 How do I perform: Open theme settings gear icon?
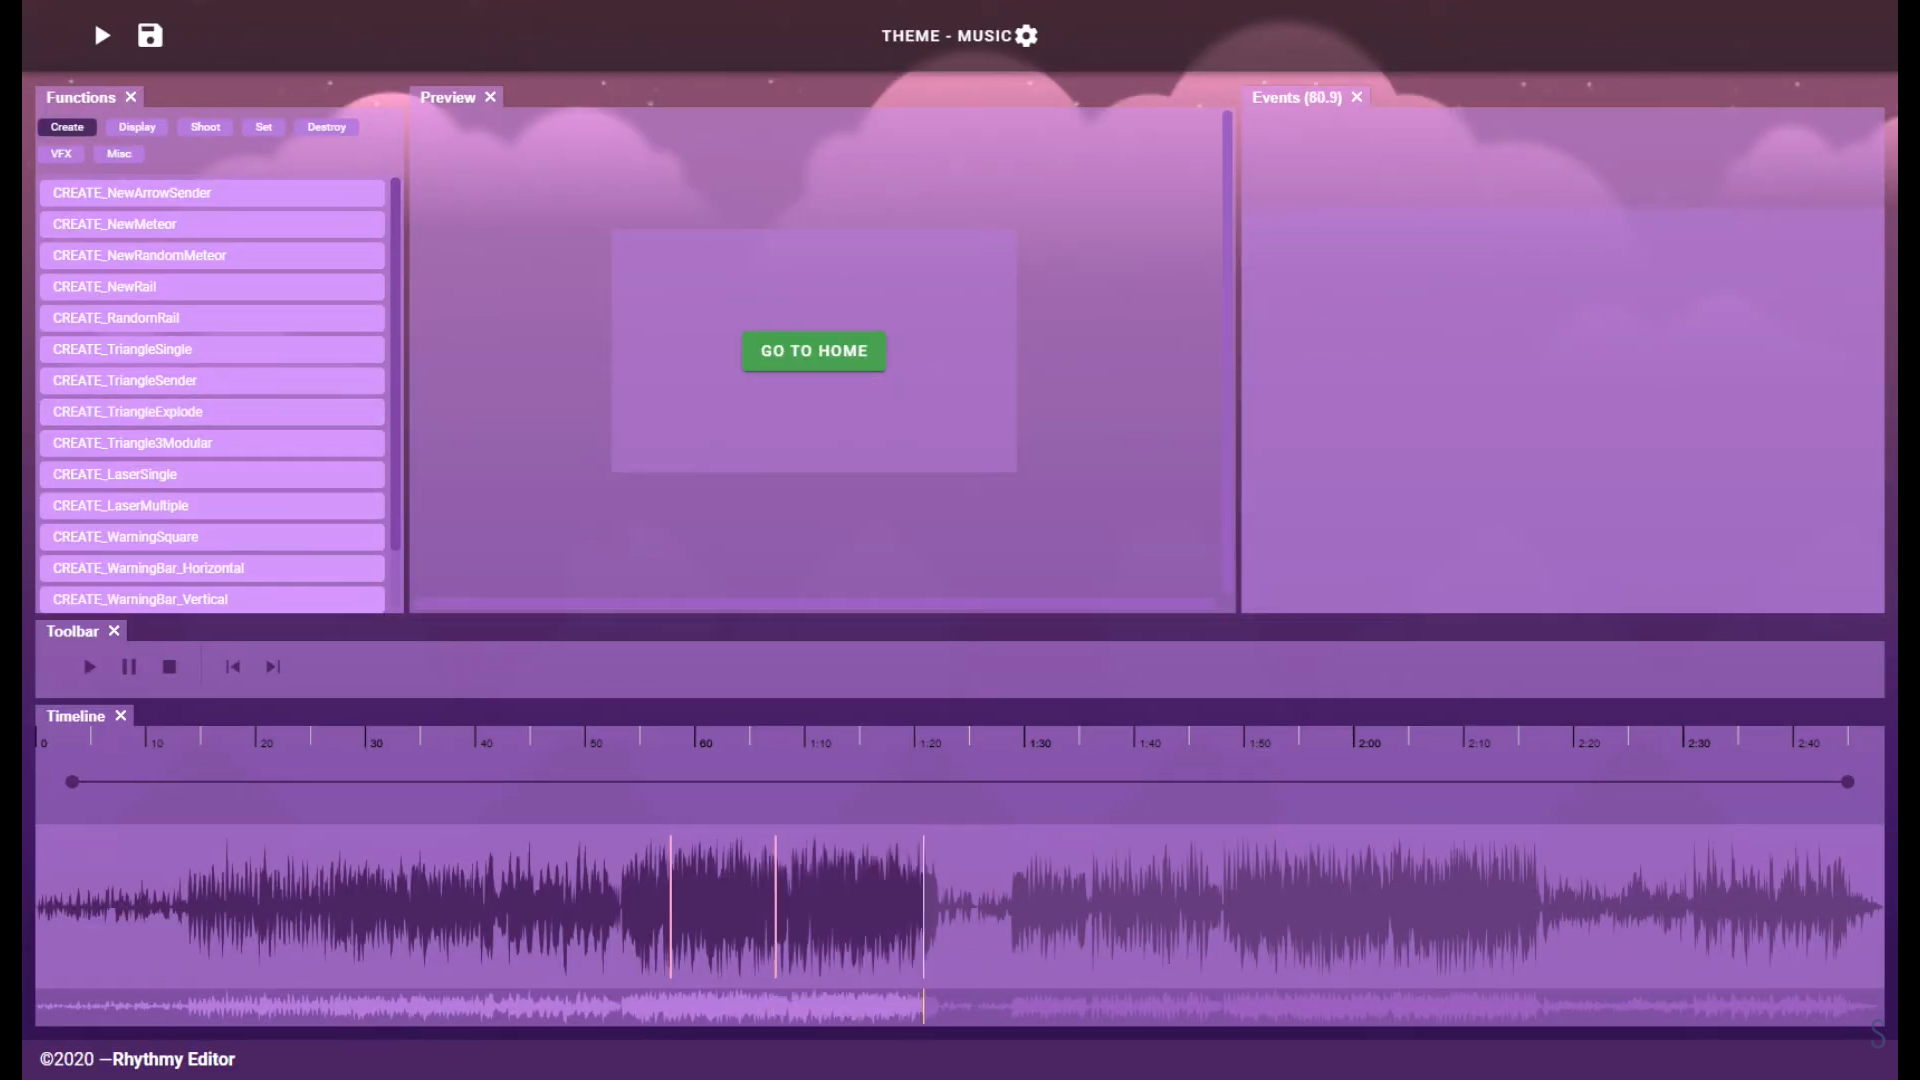(x=1026, y=36)
